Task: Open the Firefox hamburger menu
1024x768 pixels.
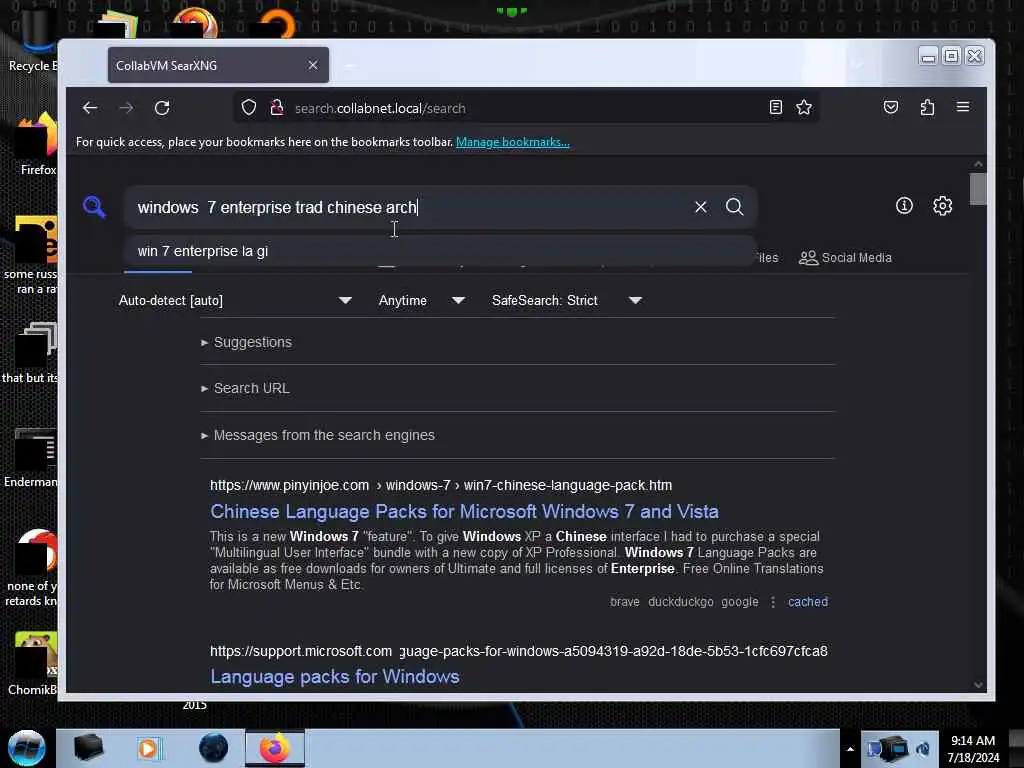Action: pos(963,107)
